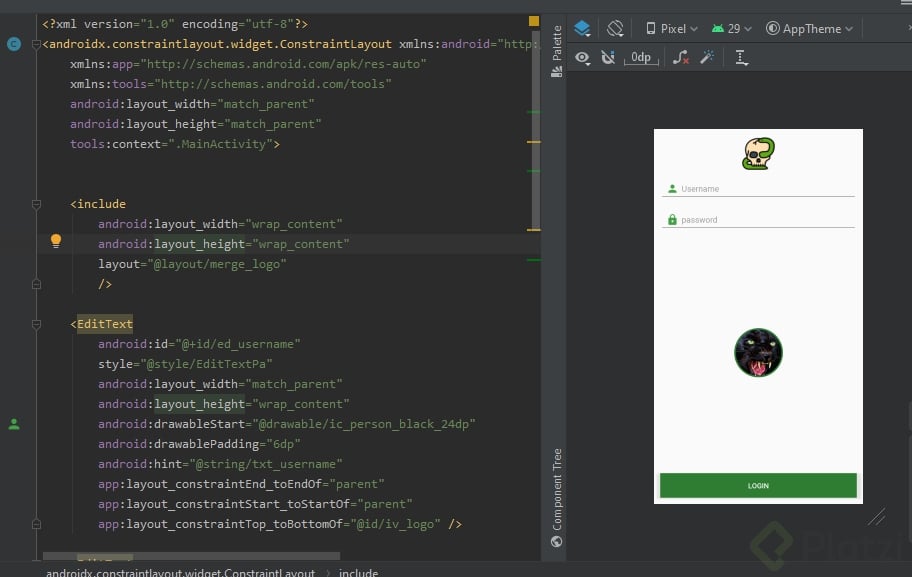Click the green LOGIN button in preview
Image resolution: width=912 pixels, height=577 pixels.
click(x=758, y=485)
